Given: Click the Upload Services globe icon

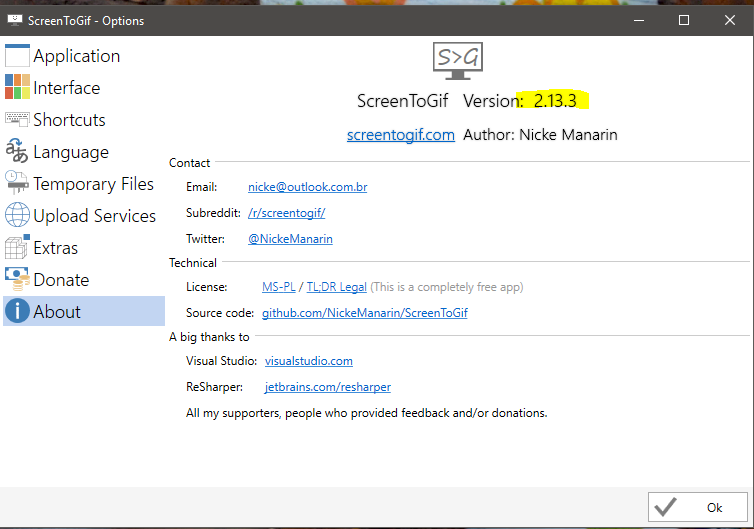Looking at the screenshot, I should [17, 215].
